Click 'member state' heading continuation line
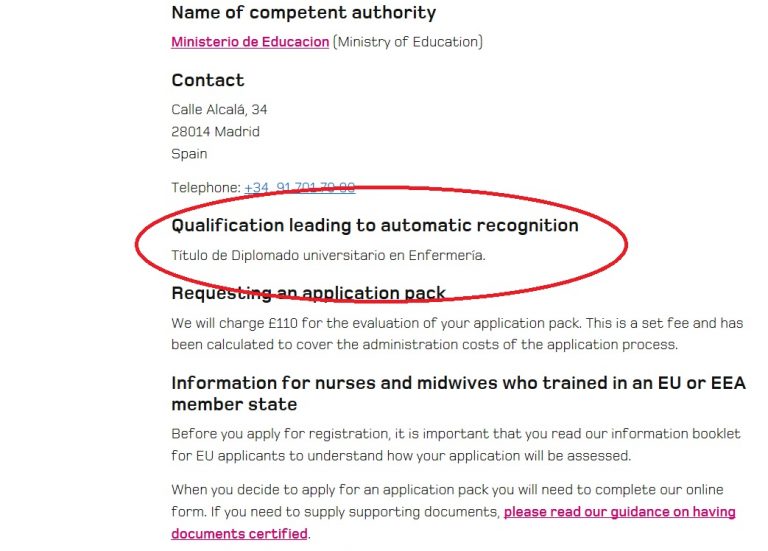This screenshot has height=551, width=768. tap(234, 405)
